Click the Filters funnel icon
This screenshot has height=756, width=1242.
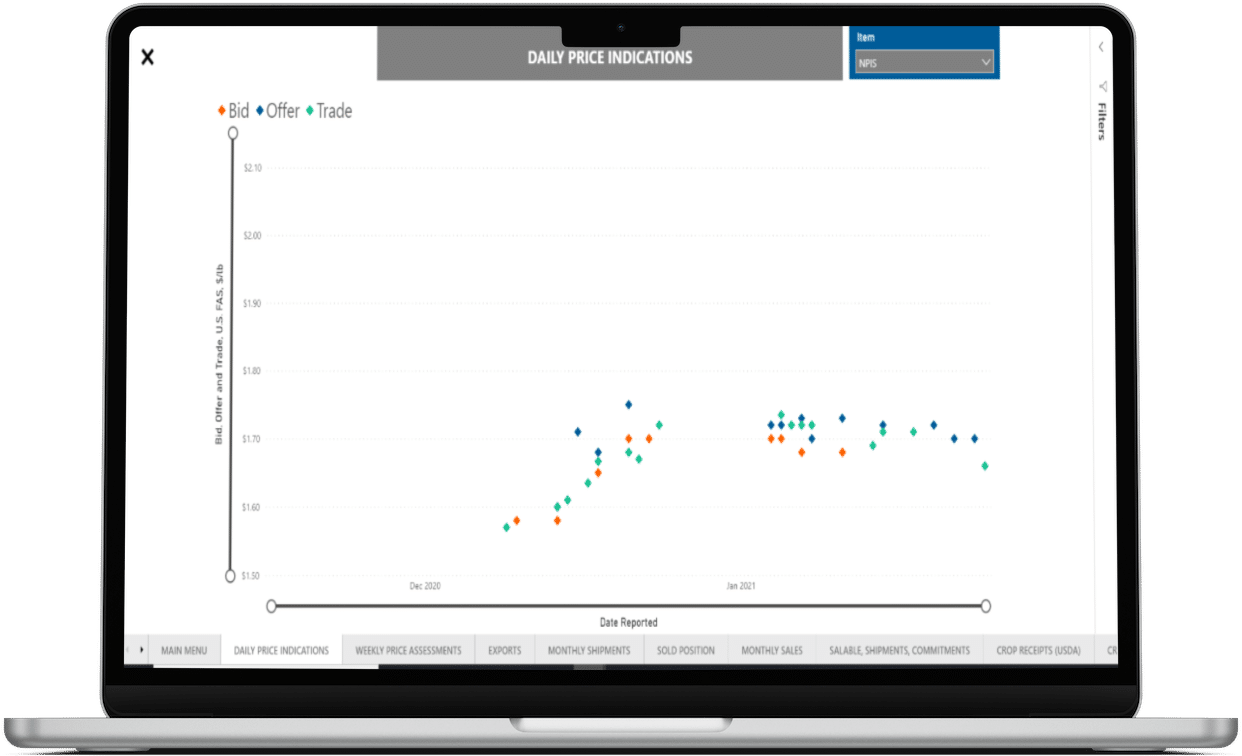[1102, 86]
